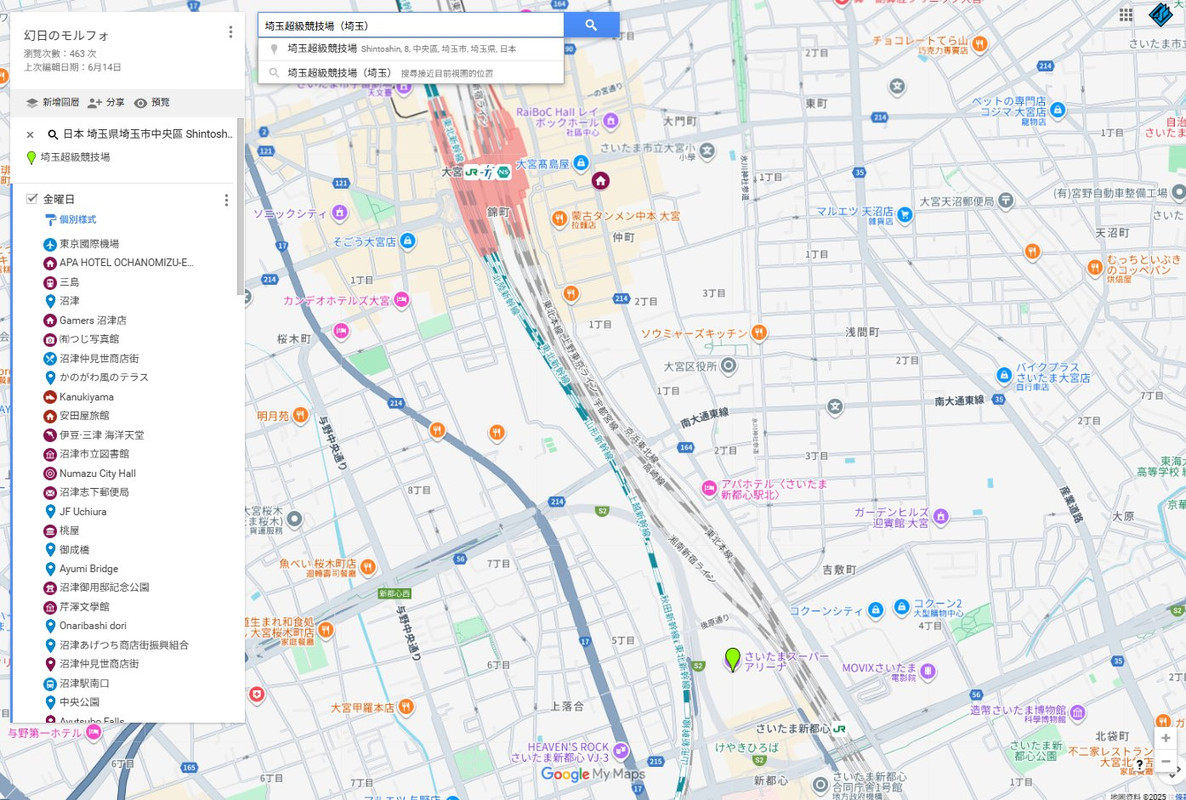Screen dimensions: 1186x800
Task: Click the 沼津志下郵便局 mail icon
Action: 50,492
